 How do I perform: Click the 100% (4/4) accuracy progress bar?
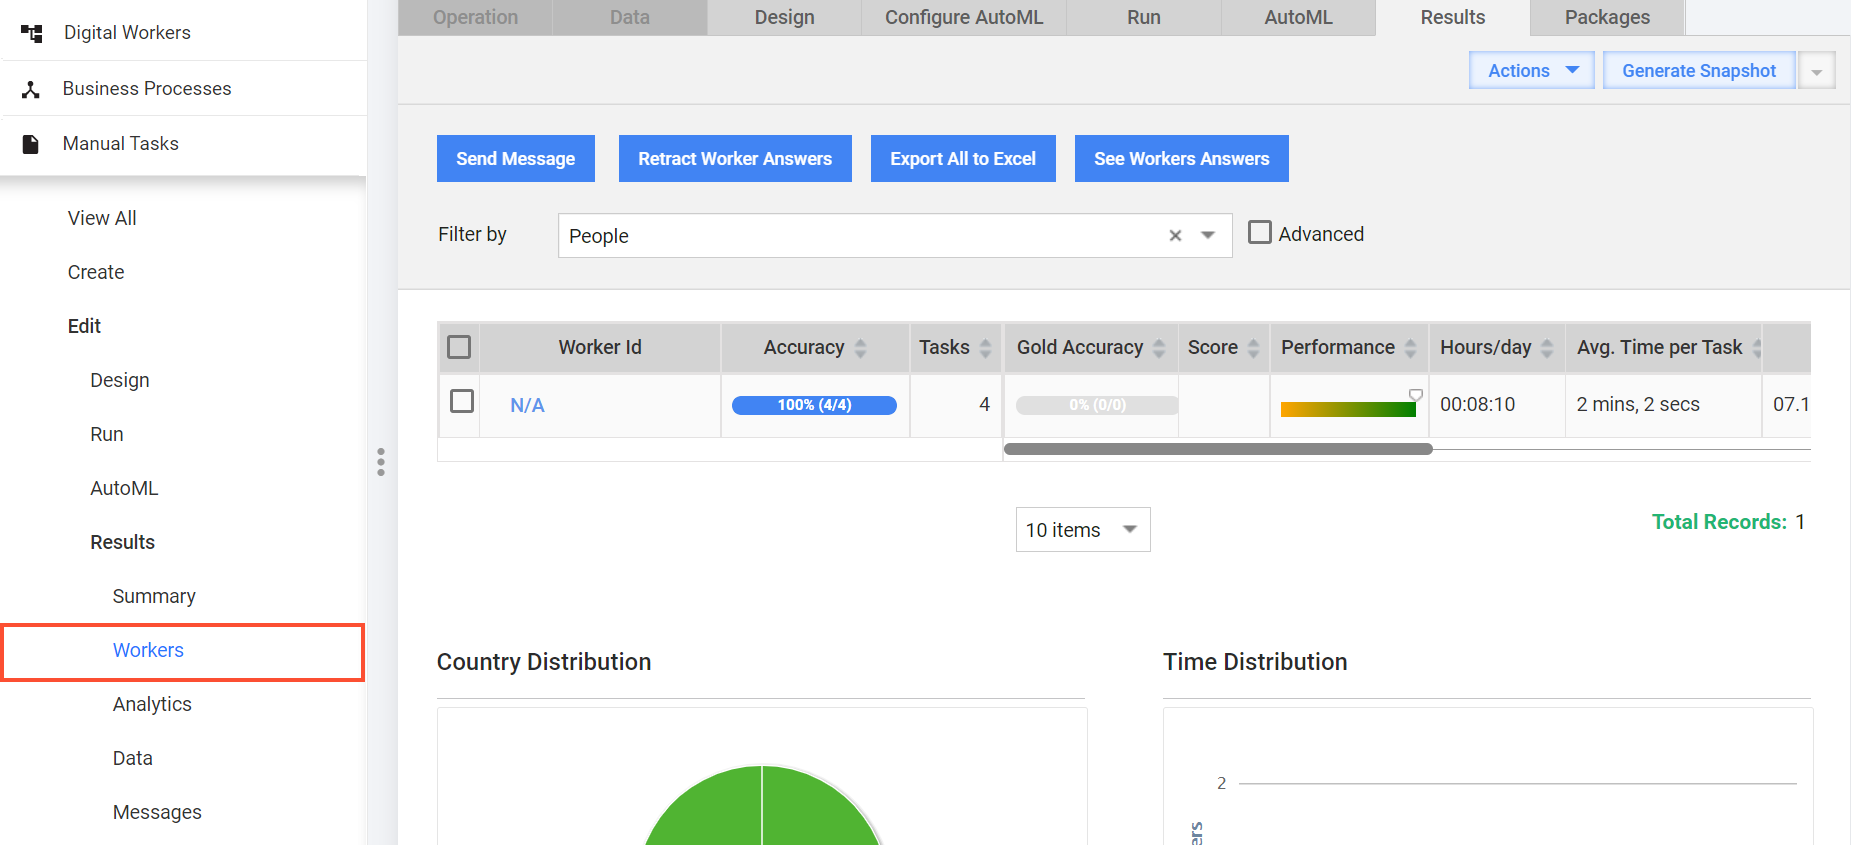click(814, 405)
